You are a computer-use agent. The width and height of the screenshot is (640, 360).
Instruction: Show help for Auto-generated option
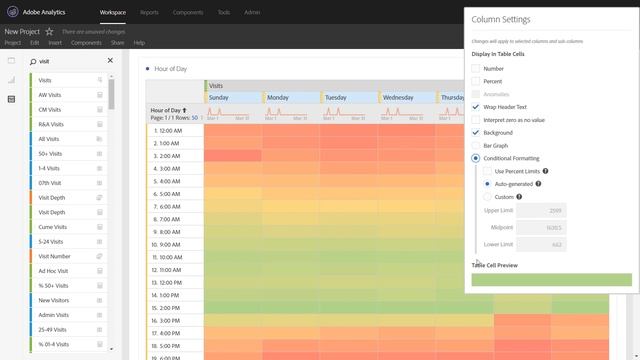(x=538, y=184)
